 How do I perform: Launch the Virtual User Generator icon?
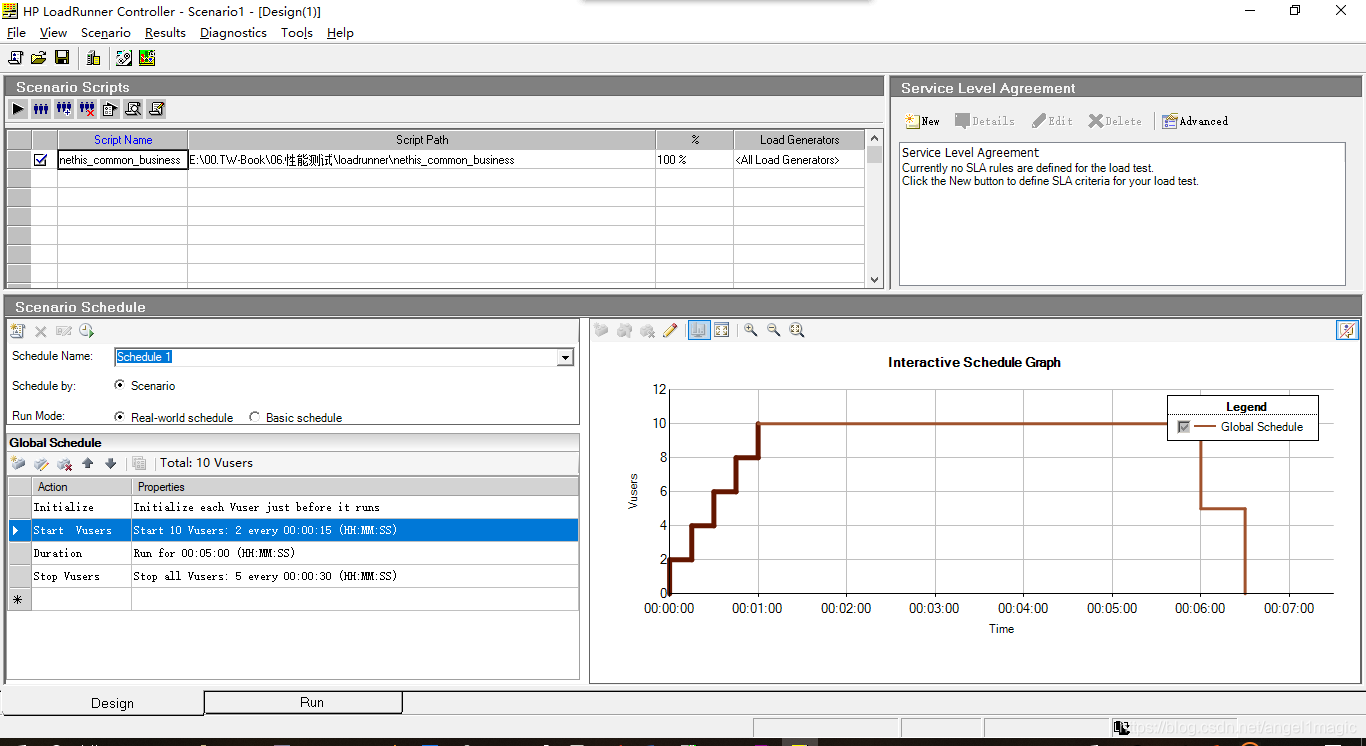(x=124, y=58)
